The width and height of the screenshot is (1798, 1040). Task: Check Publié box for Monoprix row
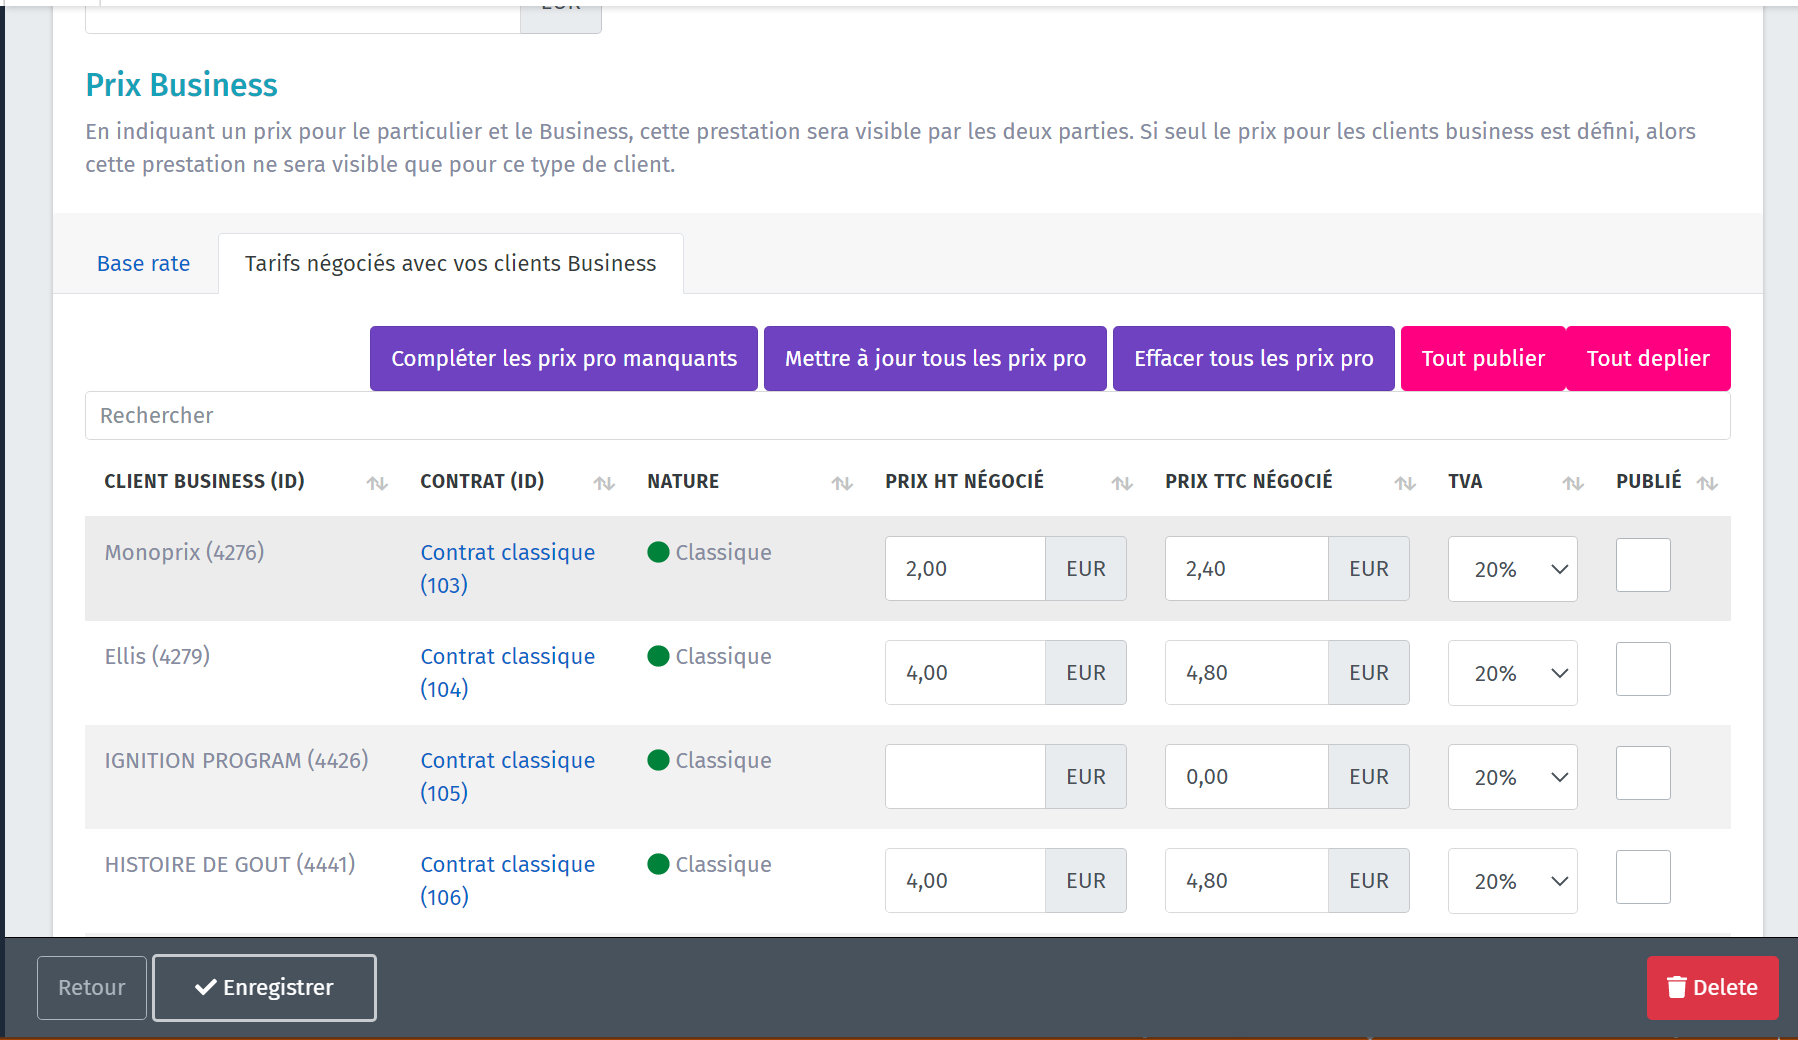(1643, 565)
